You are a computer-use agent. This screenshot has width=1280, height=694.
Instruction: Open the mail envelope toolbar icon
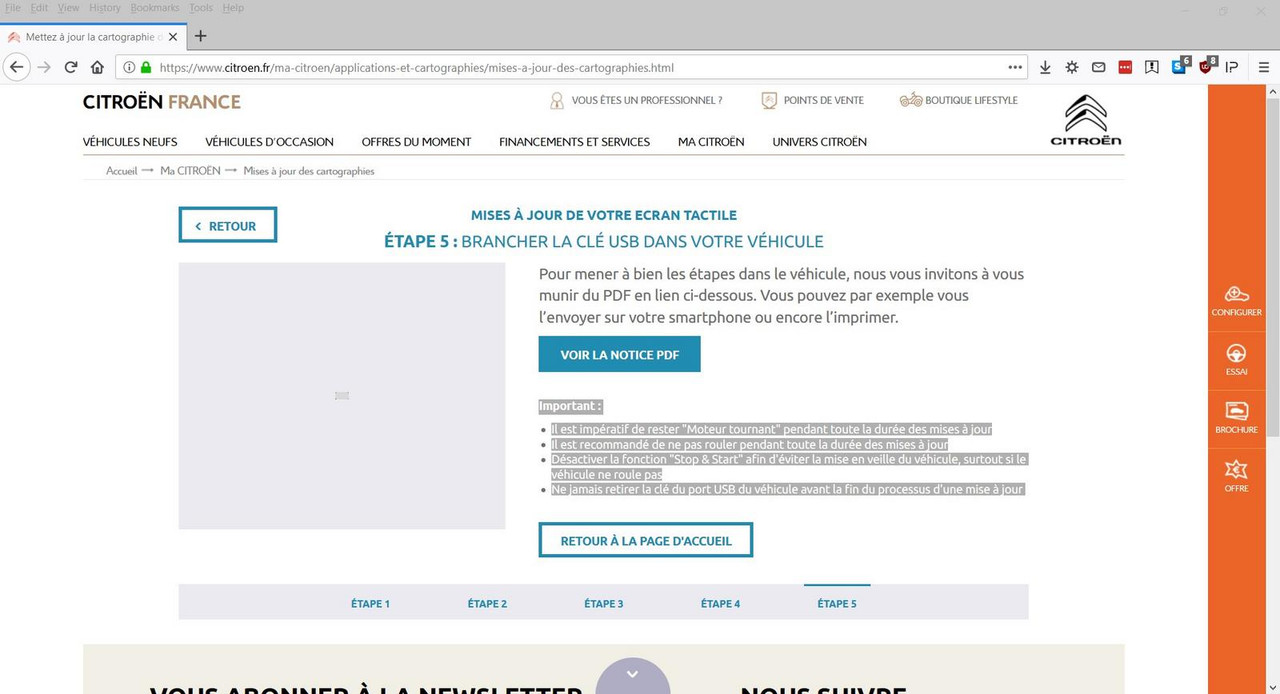(1098, 67)
